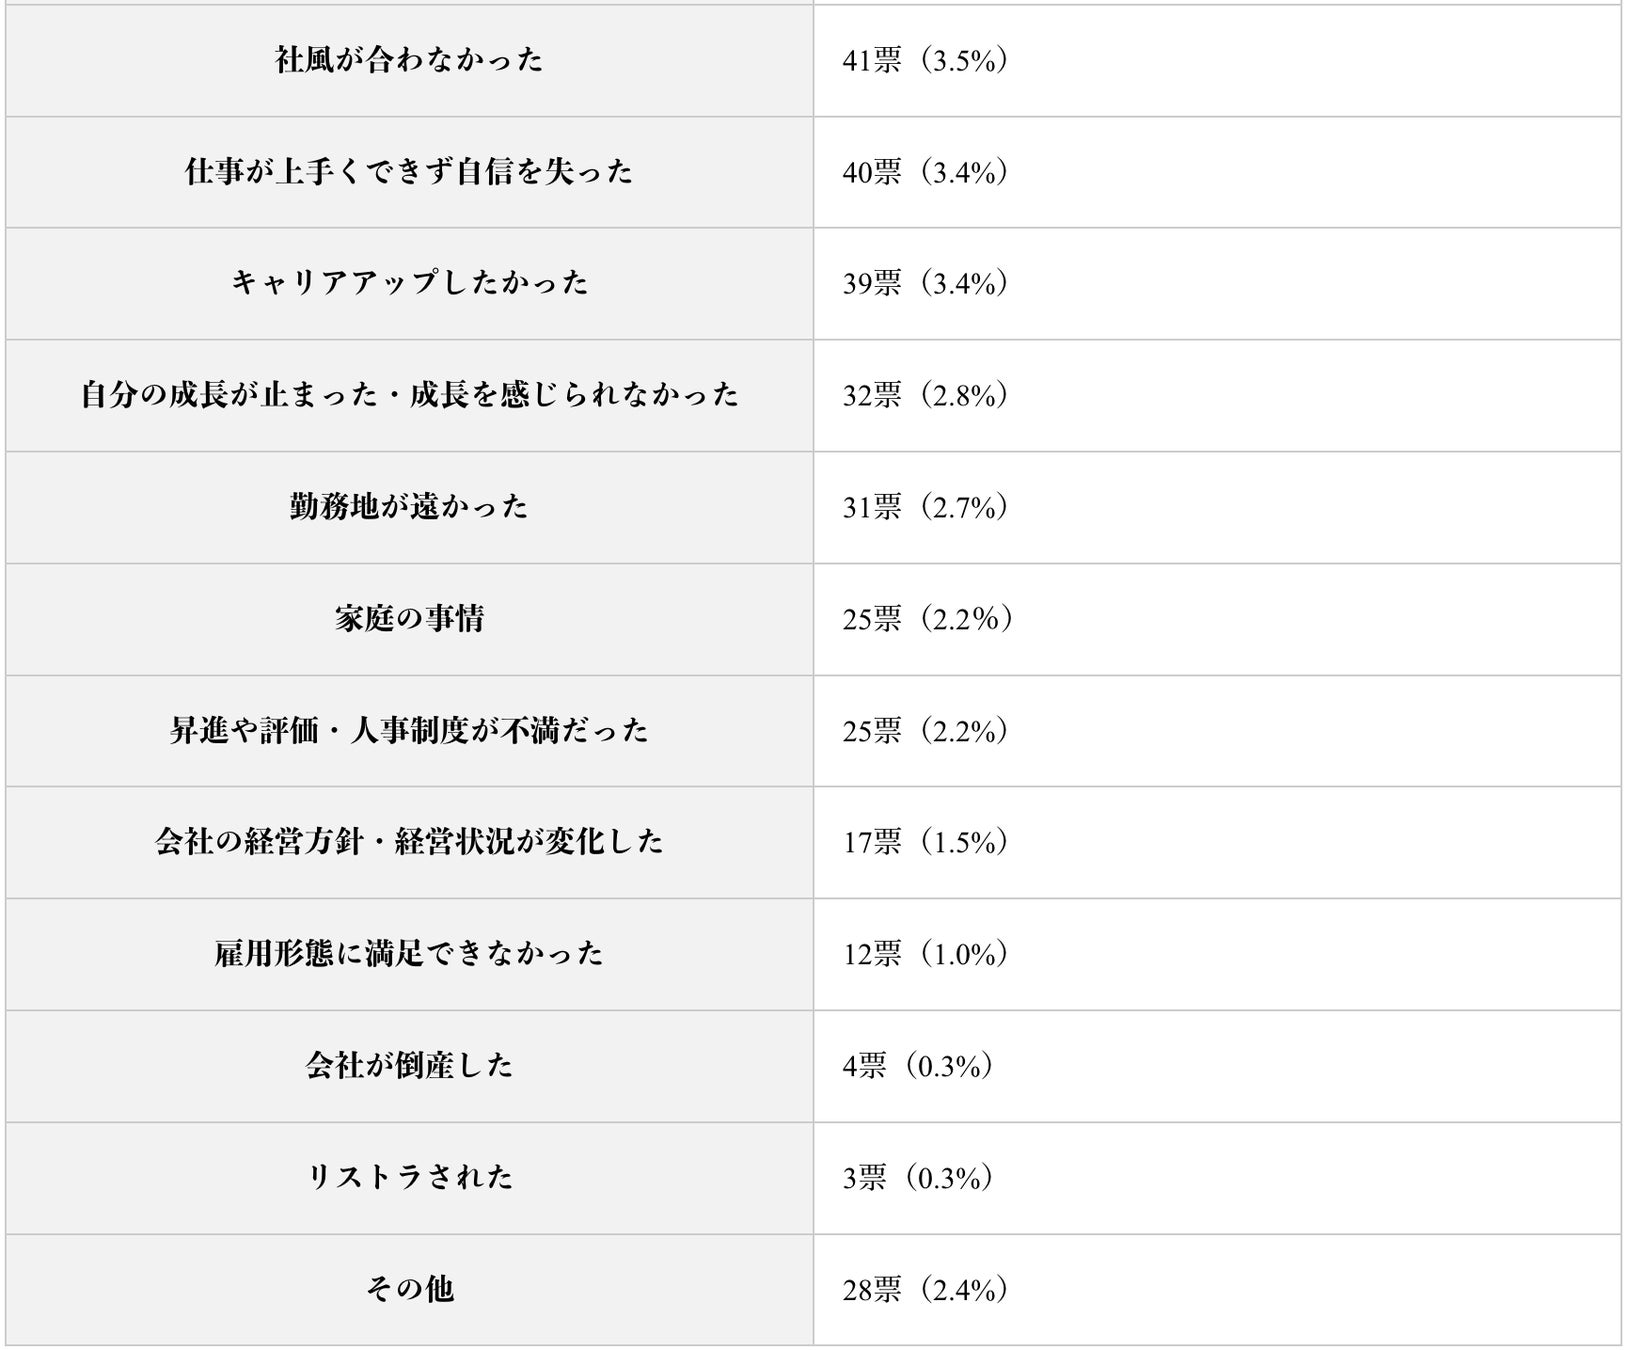
Task: Click the '会社が倒産した' row label
Action: (x=409, y=1066)
